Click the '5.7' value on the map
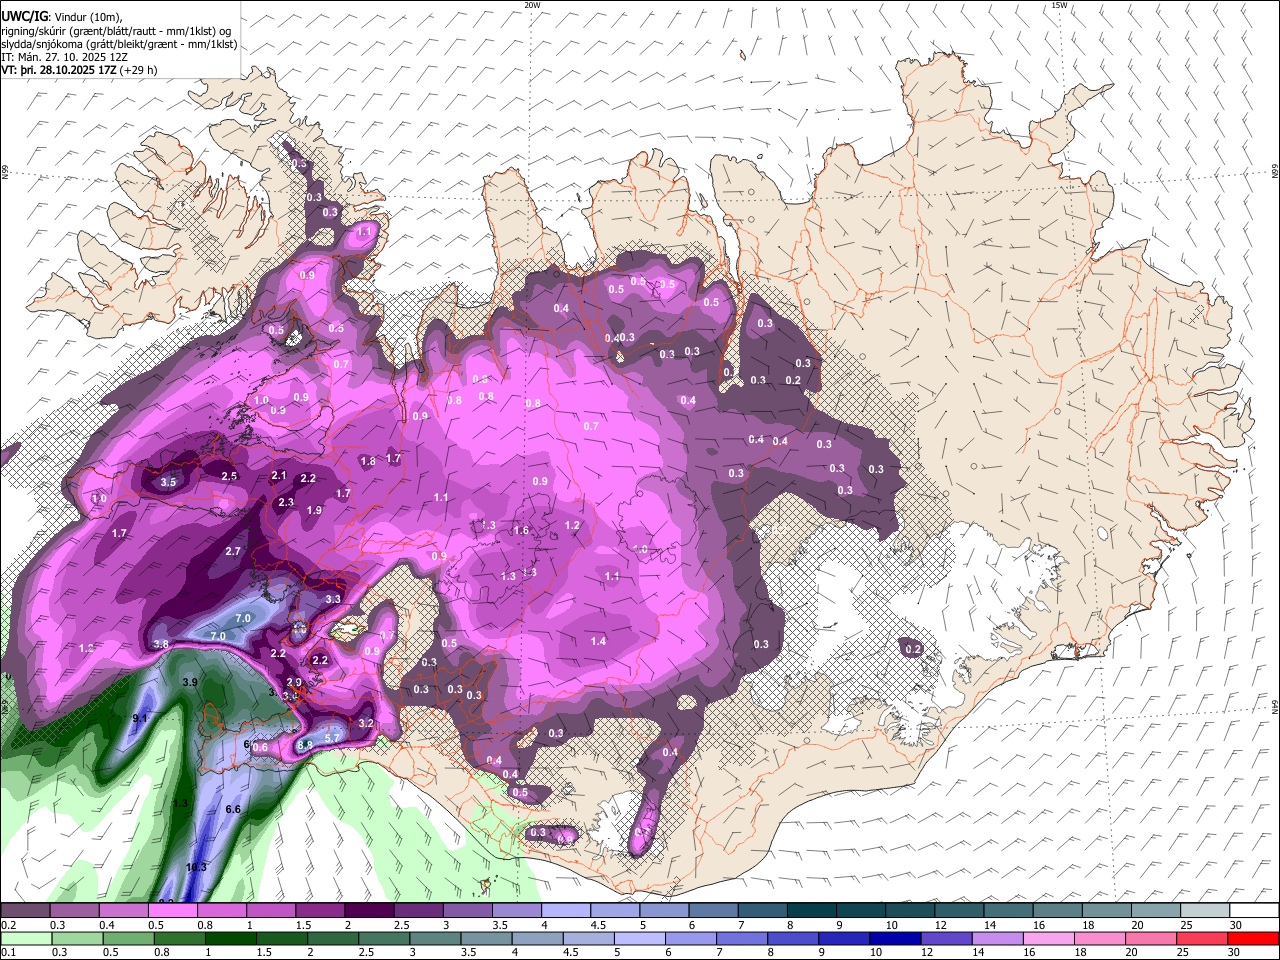1280x960 pixels. (x=333, y=737)
